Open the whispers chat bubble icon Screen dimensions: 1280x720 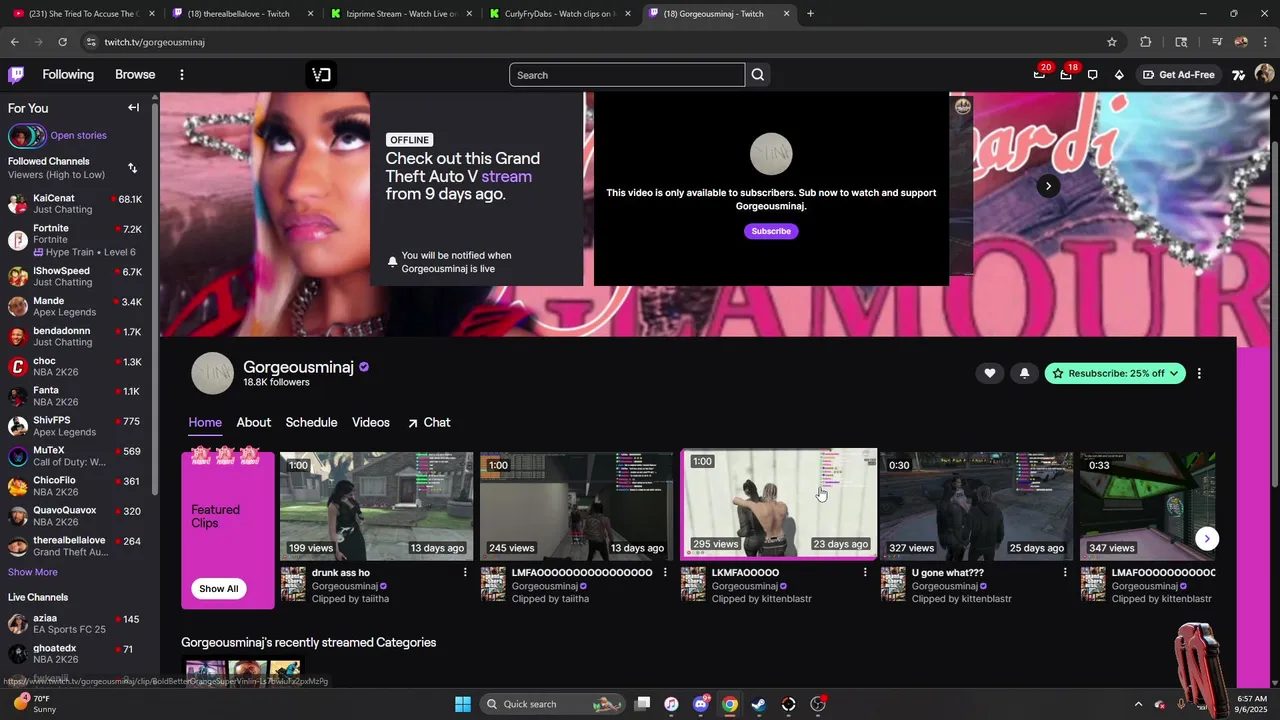(1092, 75)
